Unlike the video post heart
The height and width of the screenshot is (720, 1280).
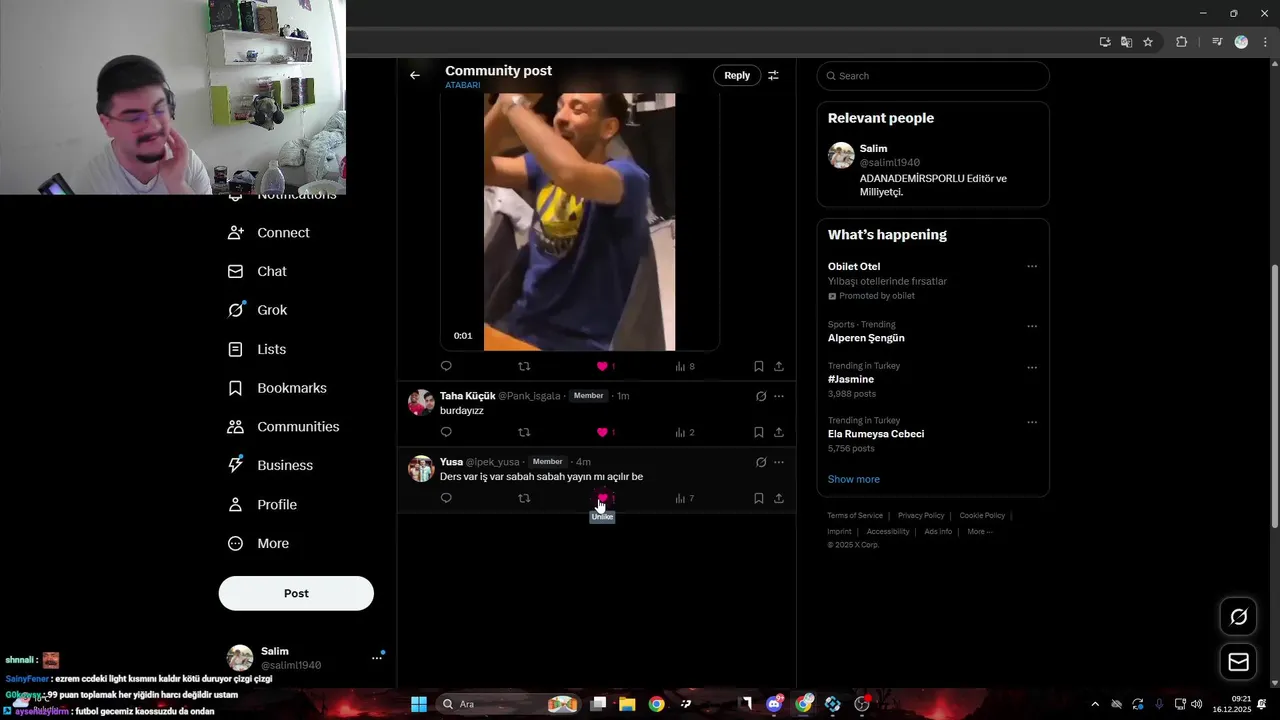pyautogui.click(x=602, y=366)
